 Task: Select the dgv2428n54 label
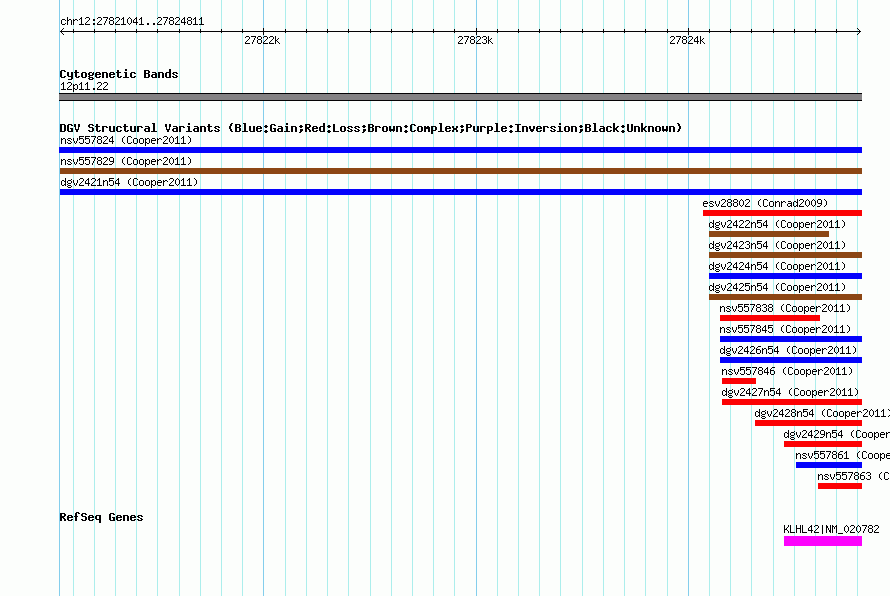(822, 413)
